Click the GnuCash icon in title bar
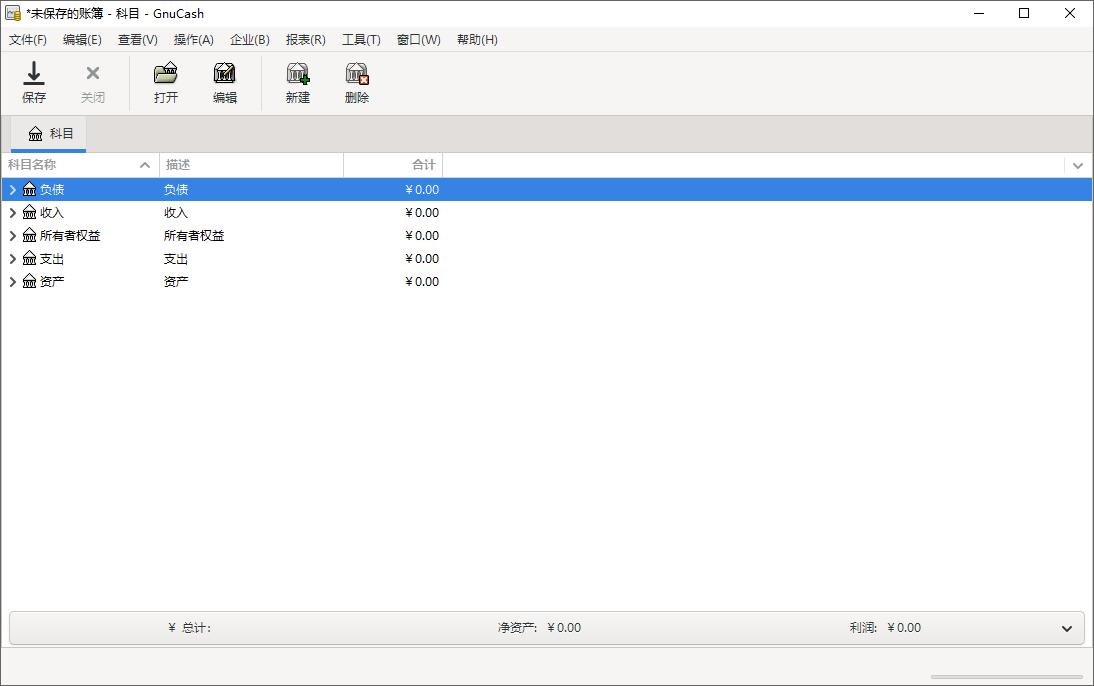This screenshot has height=686, width=1094. [13, 13]
